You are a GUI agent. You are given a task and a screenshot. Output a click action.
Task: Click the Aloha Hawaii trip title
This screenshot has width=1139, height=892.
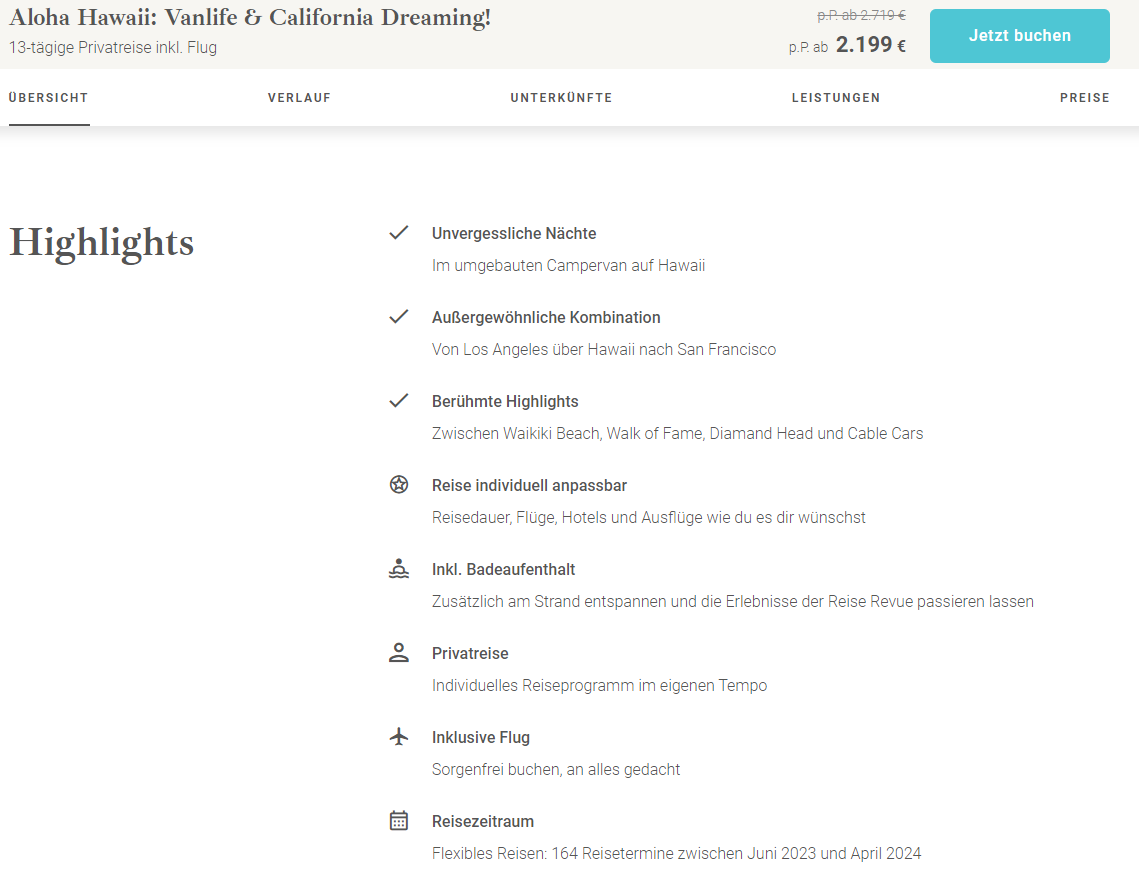[250, 17]
